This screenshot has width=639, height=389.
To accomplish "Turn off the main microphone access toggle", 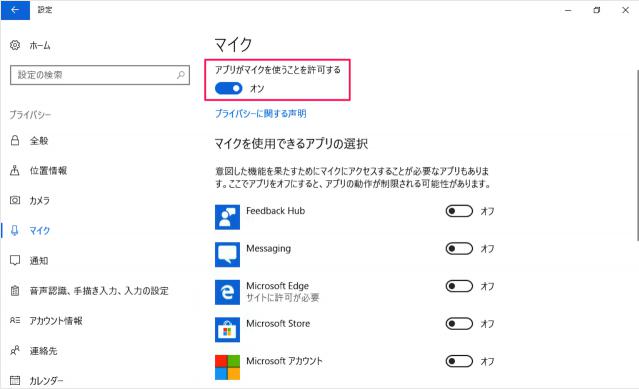I will [229, 88].
